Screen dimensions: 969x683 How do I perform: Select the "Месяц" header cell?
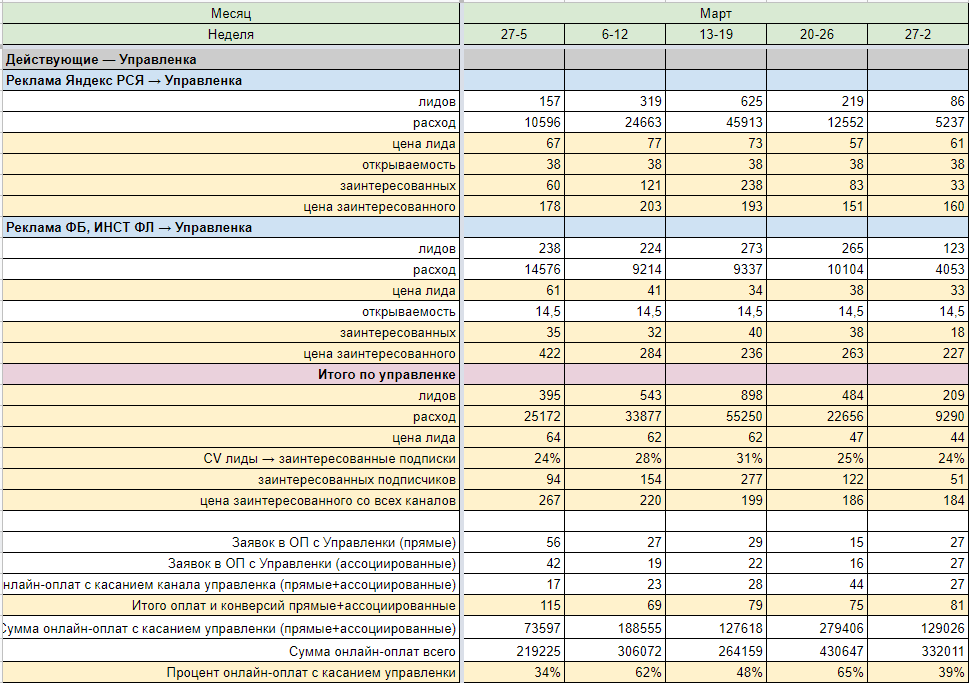click(x=230, y=13)
